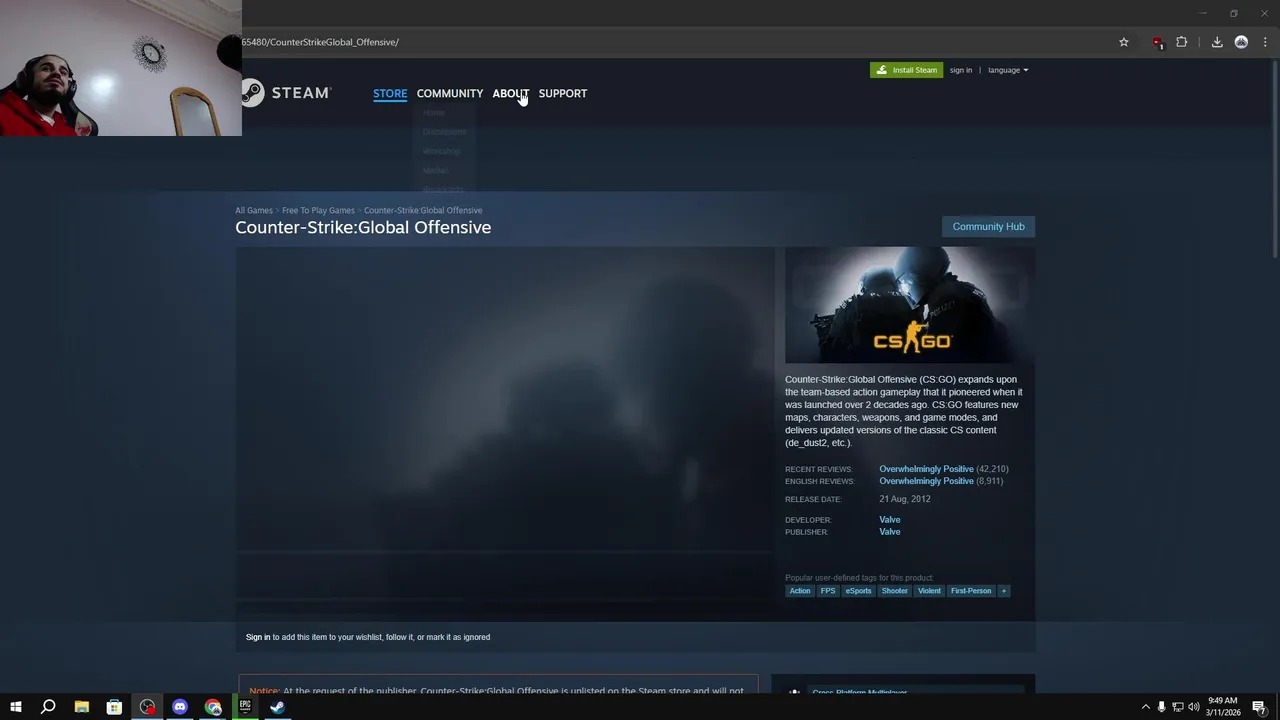This screenshot has height=720, width=1280.
Task: Select the Shooter tag
Action: tap(895, 591)
